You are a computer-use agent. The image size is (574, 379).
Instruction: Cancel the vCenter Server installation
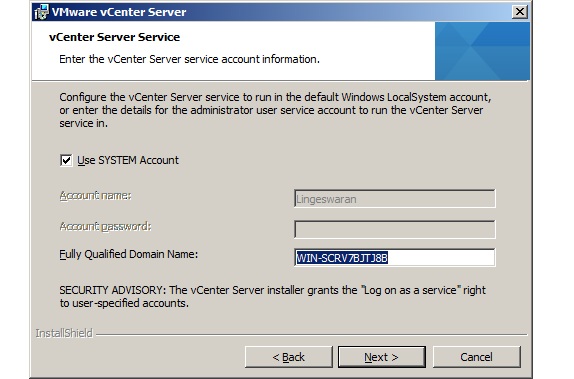[x=476, y=357]
